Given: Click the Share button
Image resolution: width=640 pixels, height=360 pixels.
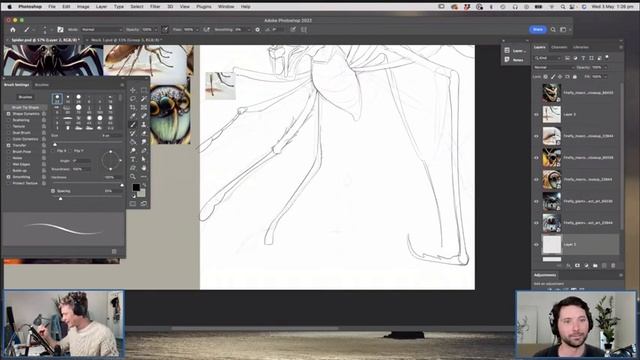Looking at the screenshot, I should 538,29.
